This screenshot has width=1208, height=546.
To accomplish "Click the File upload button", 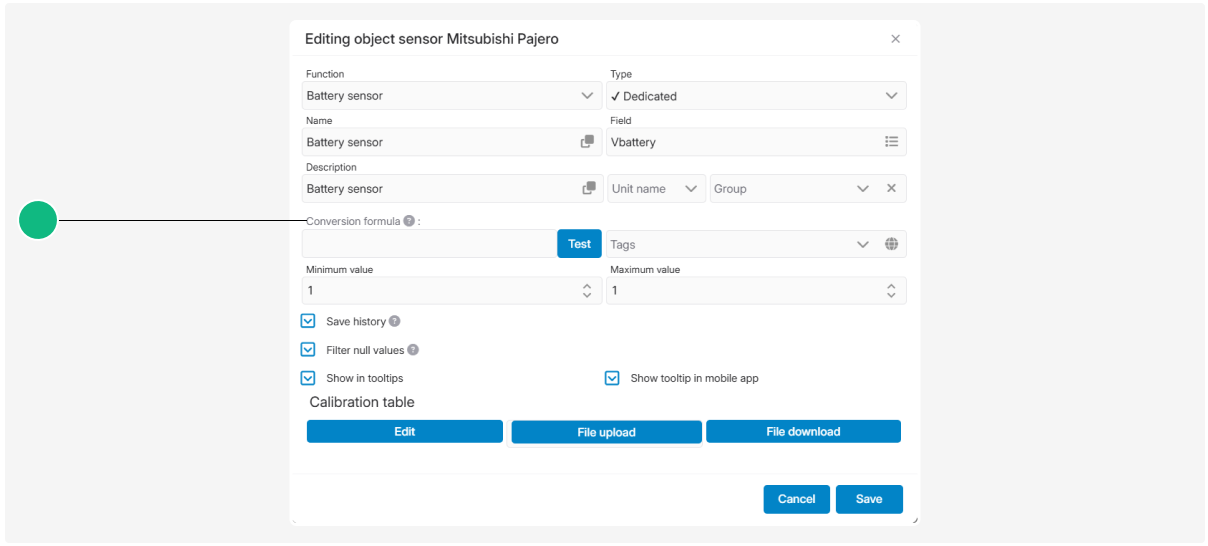I will coord(606,432).
